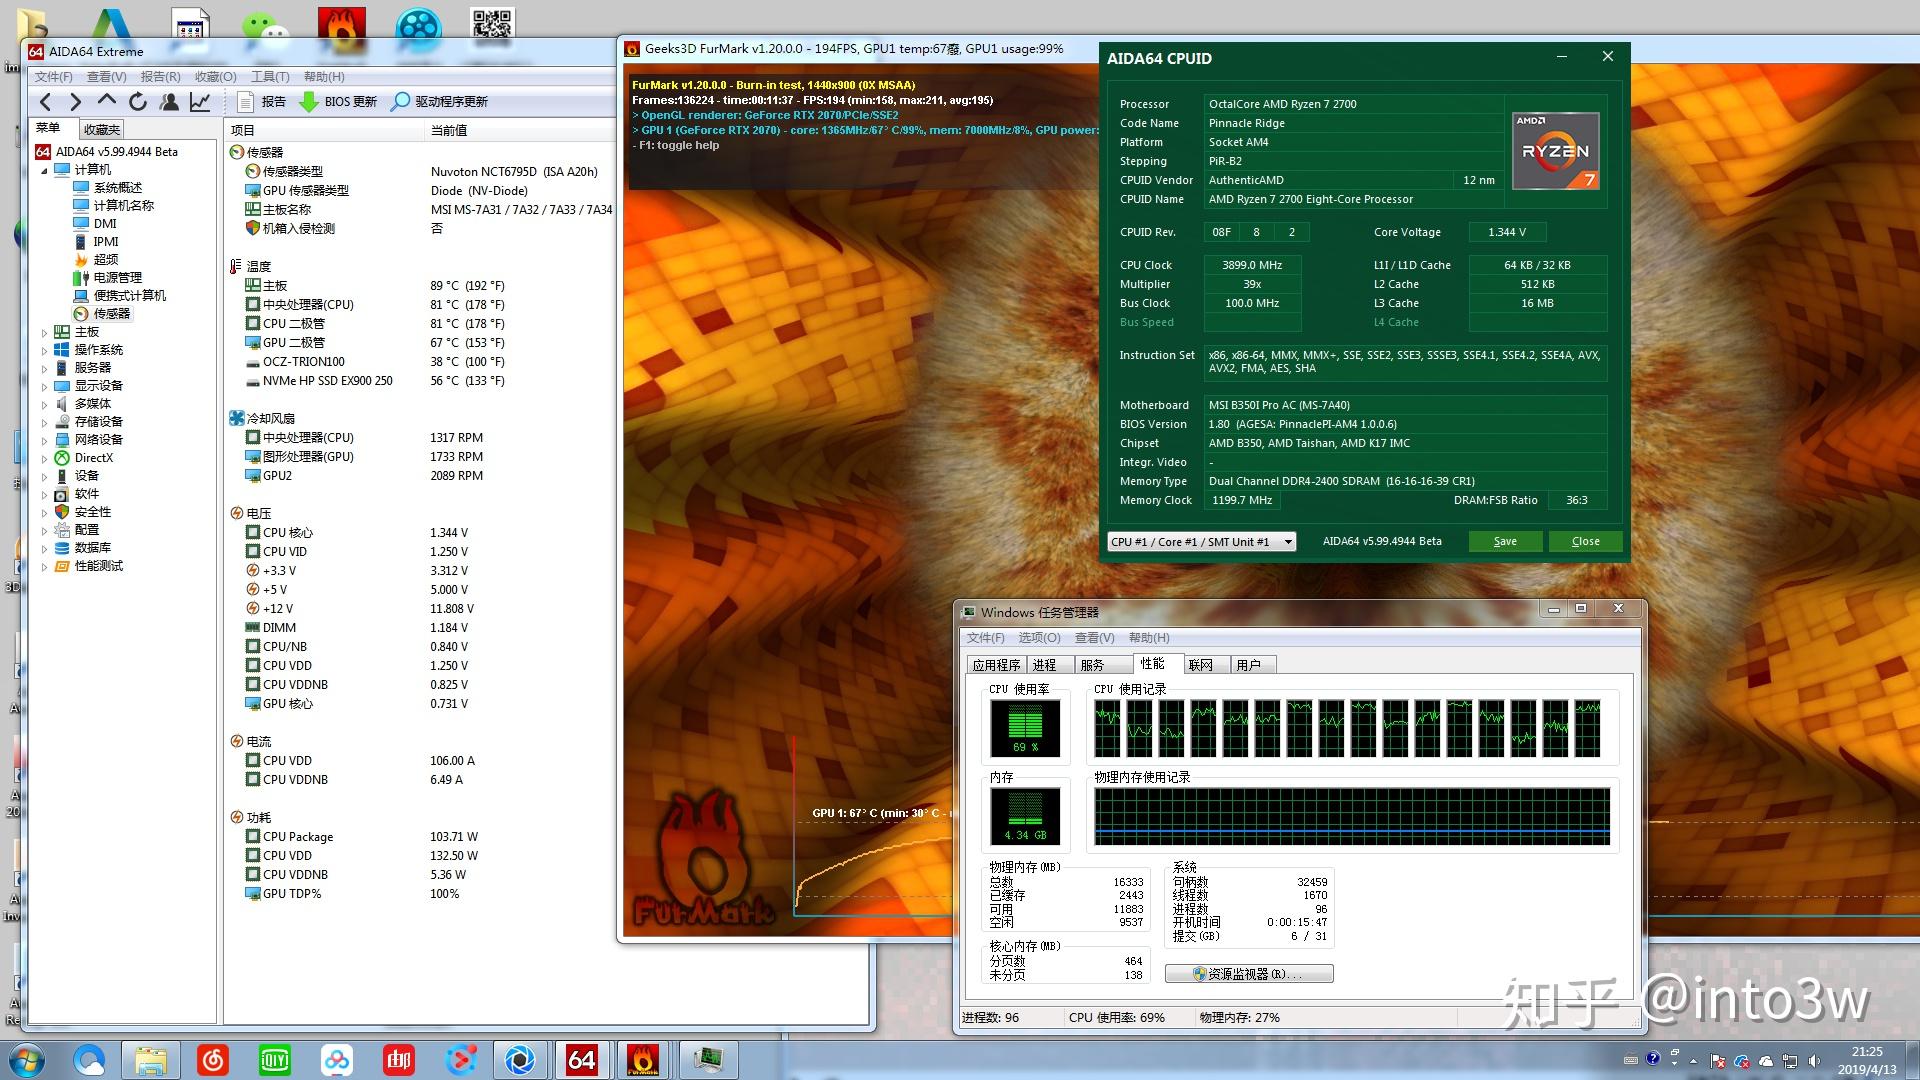The height and width of the screenshot is (1080, 1920).
Task: Refresh AIDA64 with the refresh icon
Action: click(138, 101)
